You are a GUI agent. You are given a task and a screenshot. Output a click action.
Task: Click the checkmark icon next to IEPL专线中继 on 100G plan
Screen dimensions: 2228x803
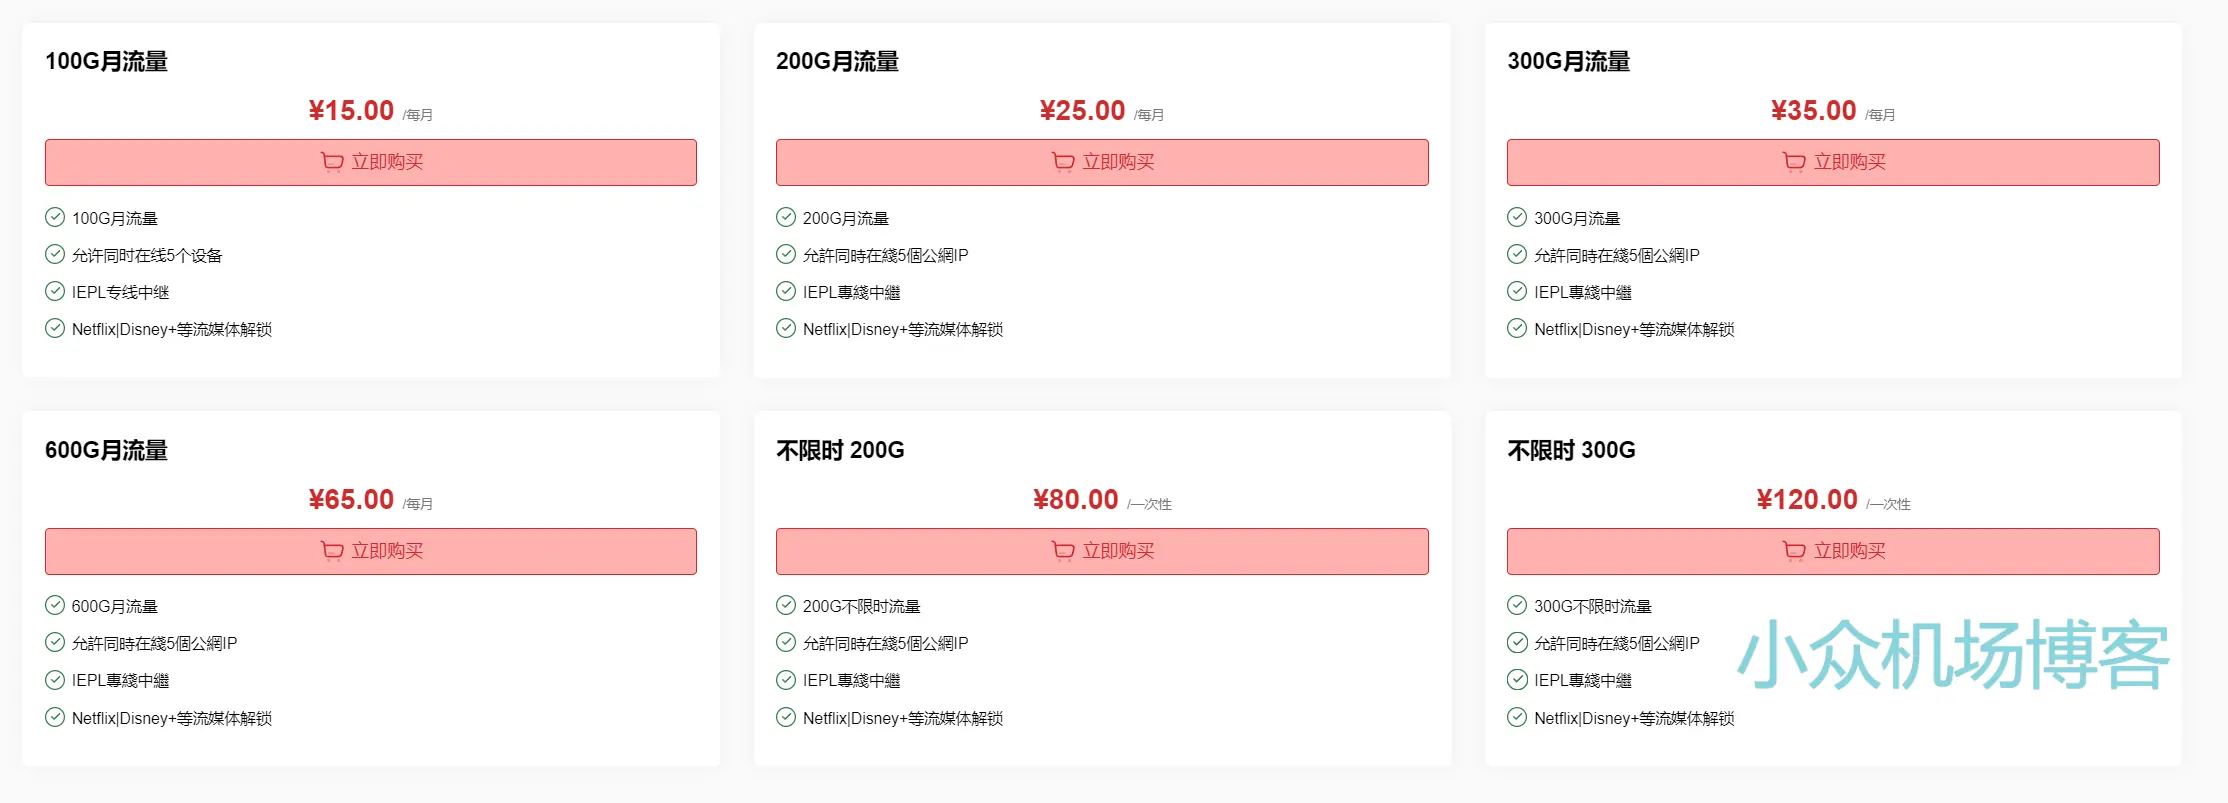pos(54,291)
